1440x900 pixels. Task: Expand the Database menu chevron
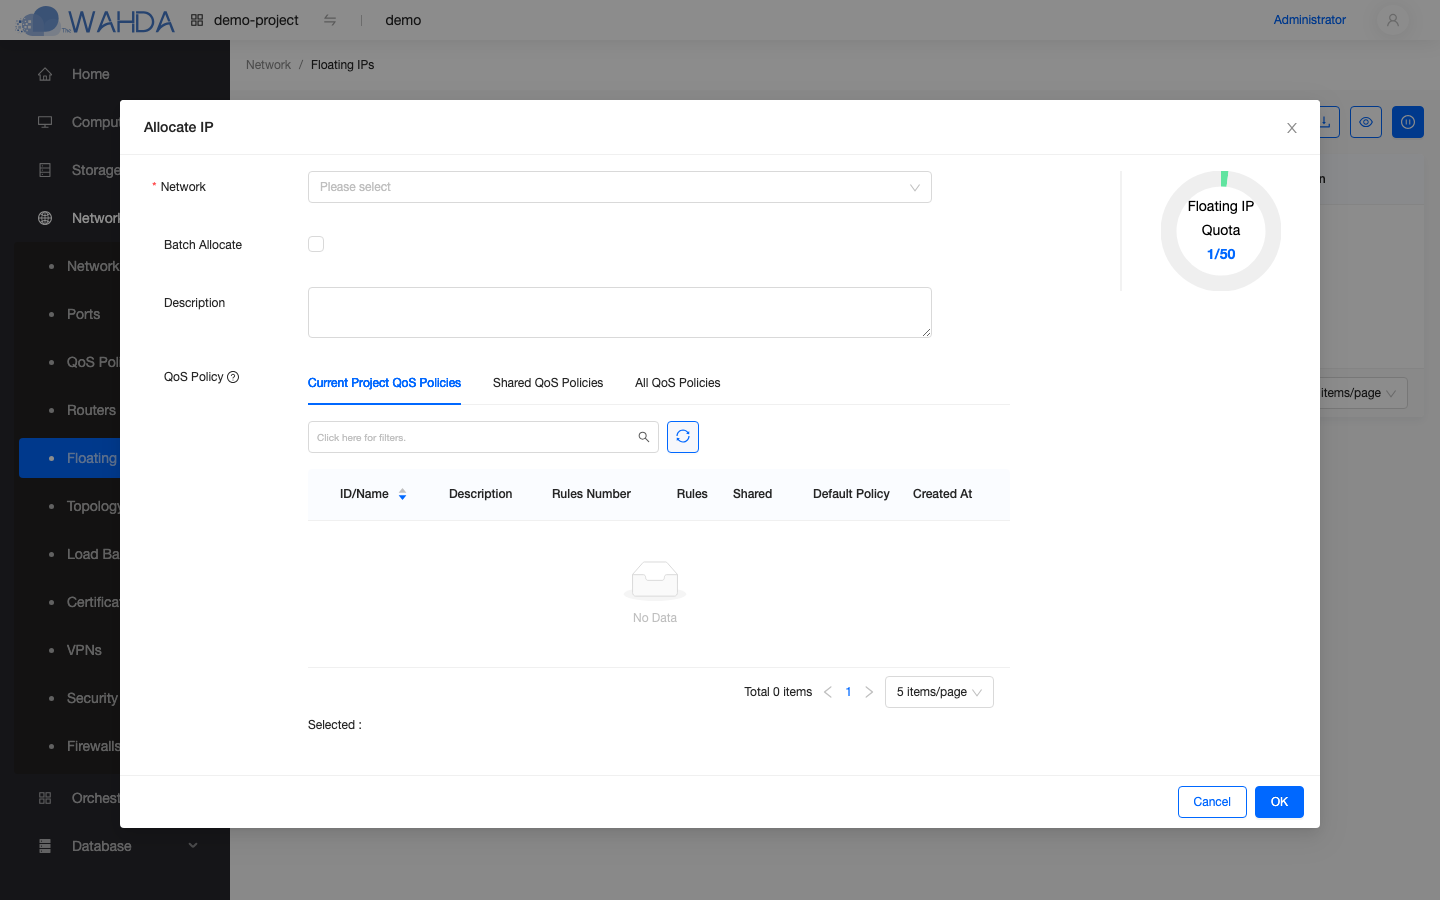(193, 846)
